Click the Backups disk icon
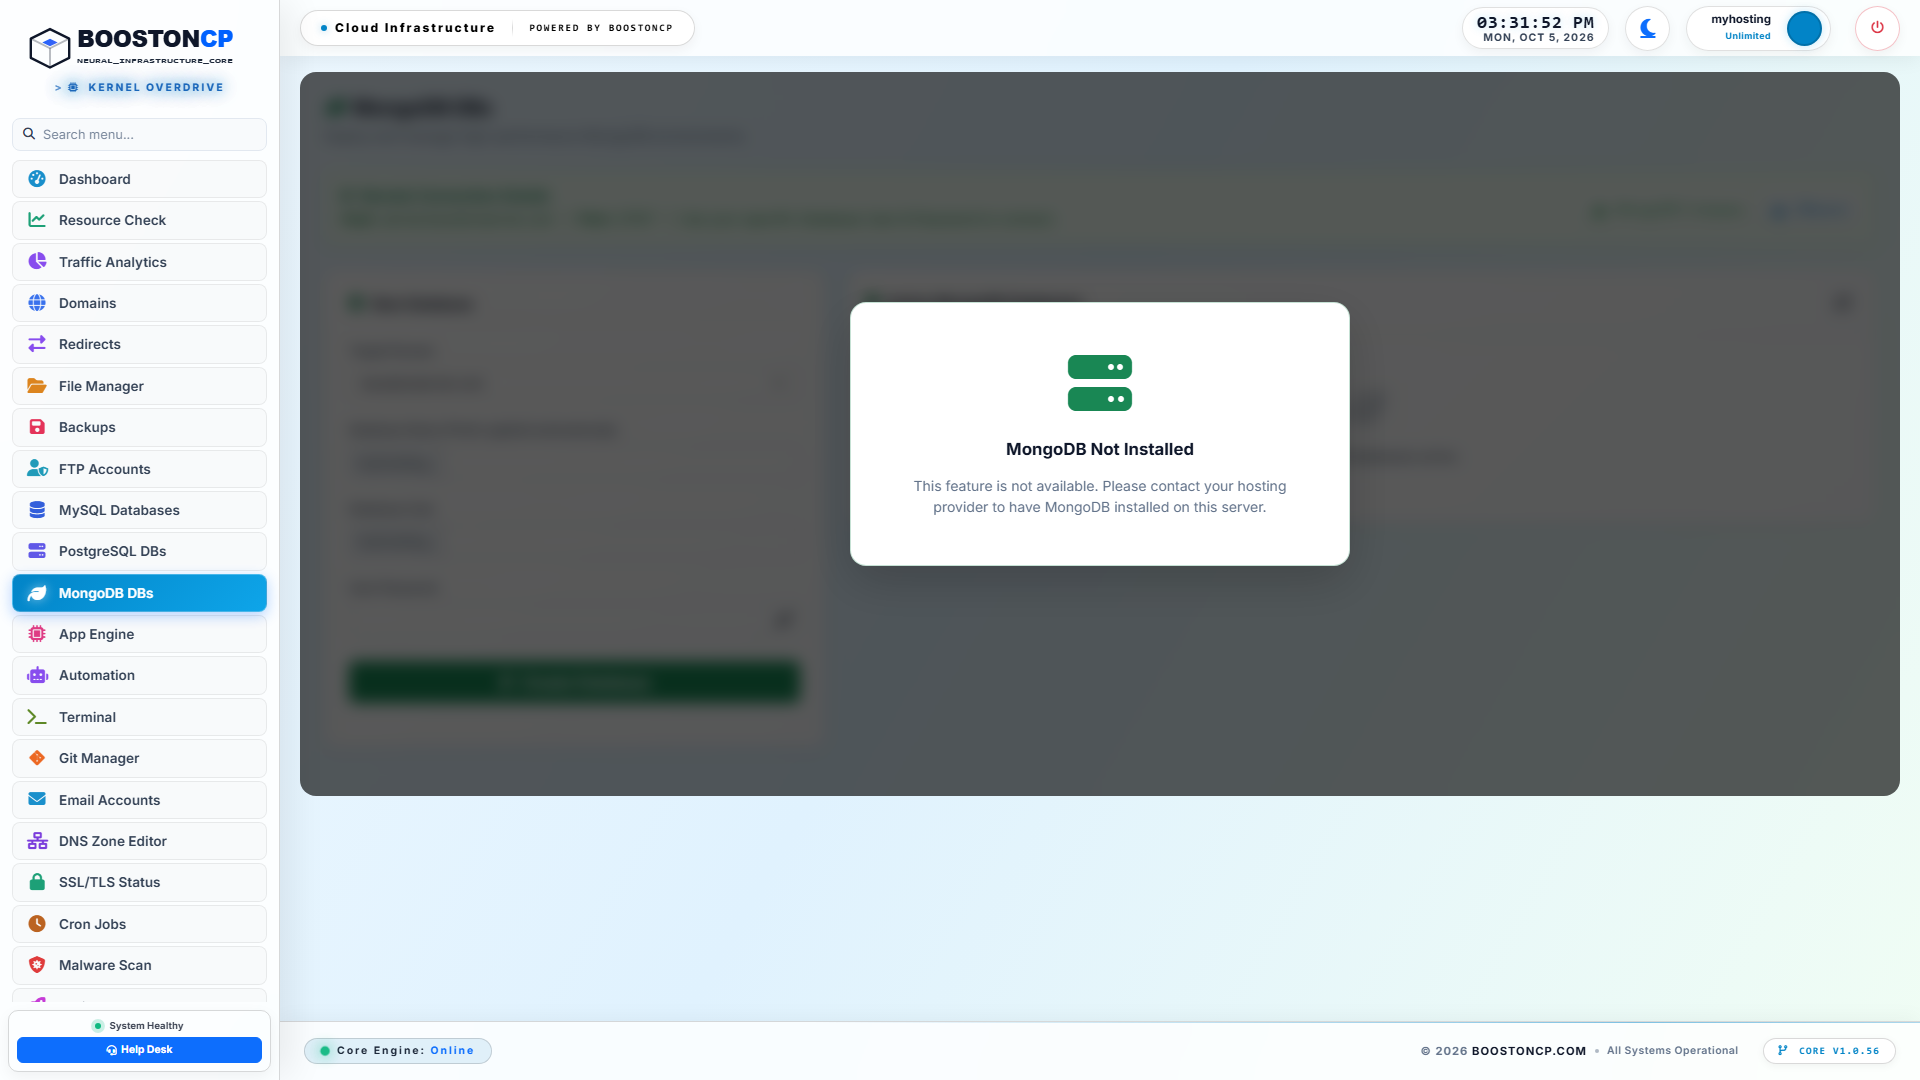This screenshot has height=1080, width=1920. pos(37,427)
